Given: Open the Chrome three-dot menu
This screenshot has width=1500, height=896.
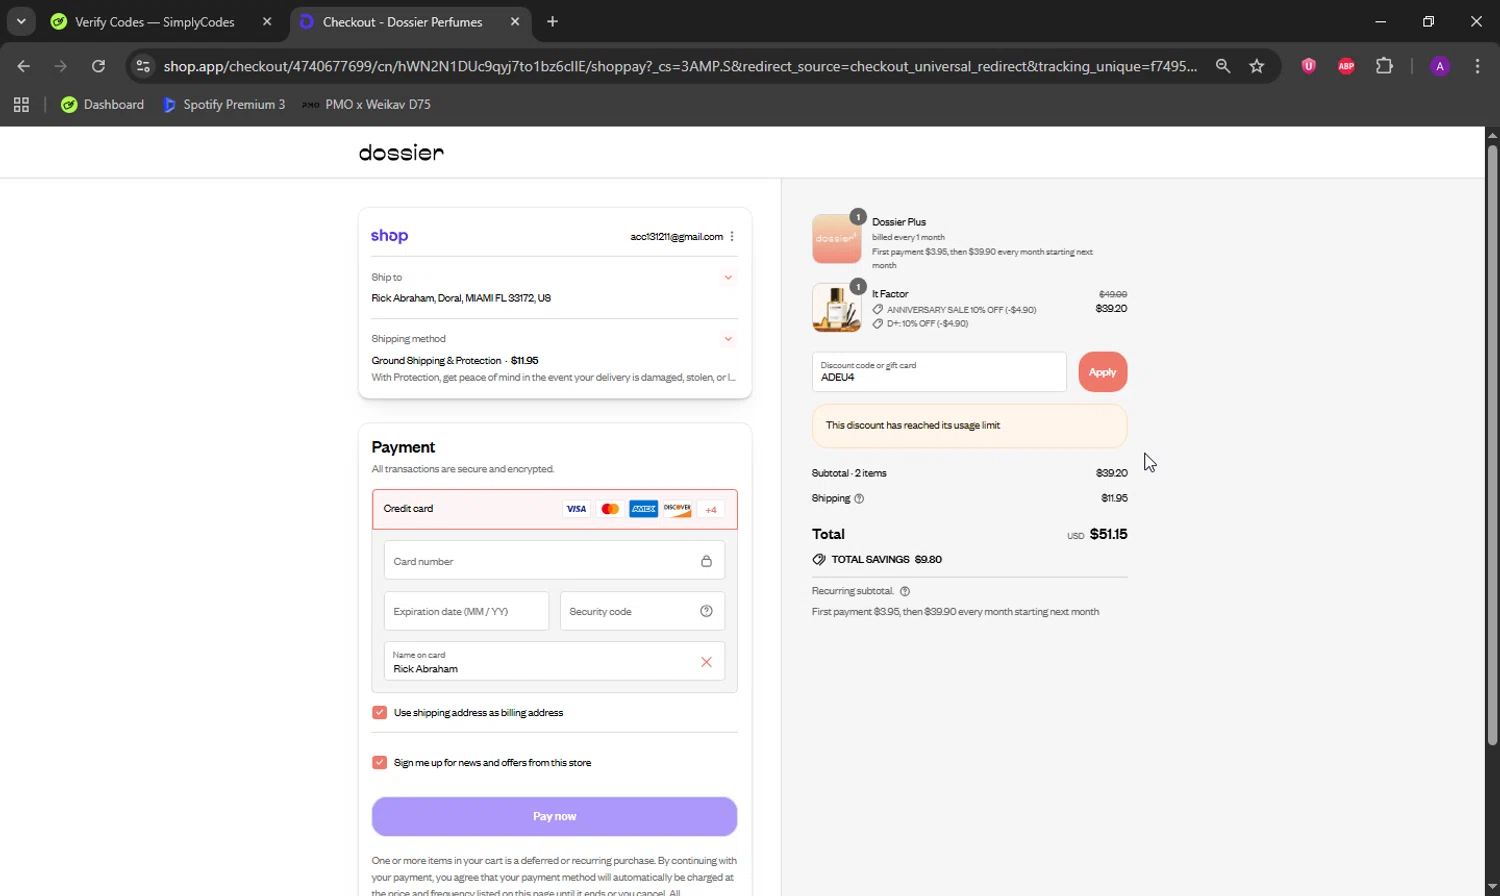Looking at the screenshot, I should pyautogui.click(x=1477, y=66).
